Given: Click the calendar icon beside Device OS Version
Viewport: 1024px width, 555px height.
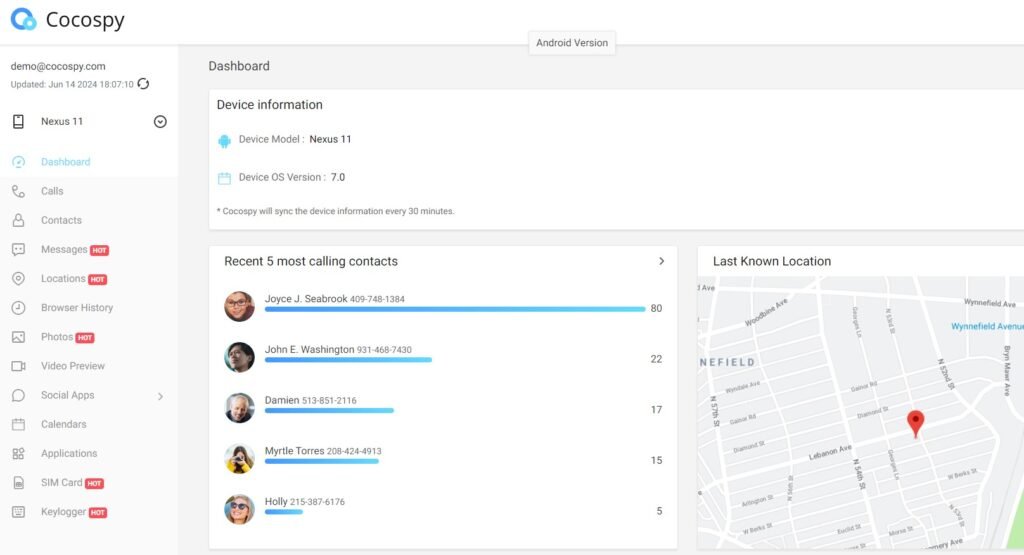Looking at the screenshot, I should click(224, 178).
